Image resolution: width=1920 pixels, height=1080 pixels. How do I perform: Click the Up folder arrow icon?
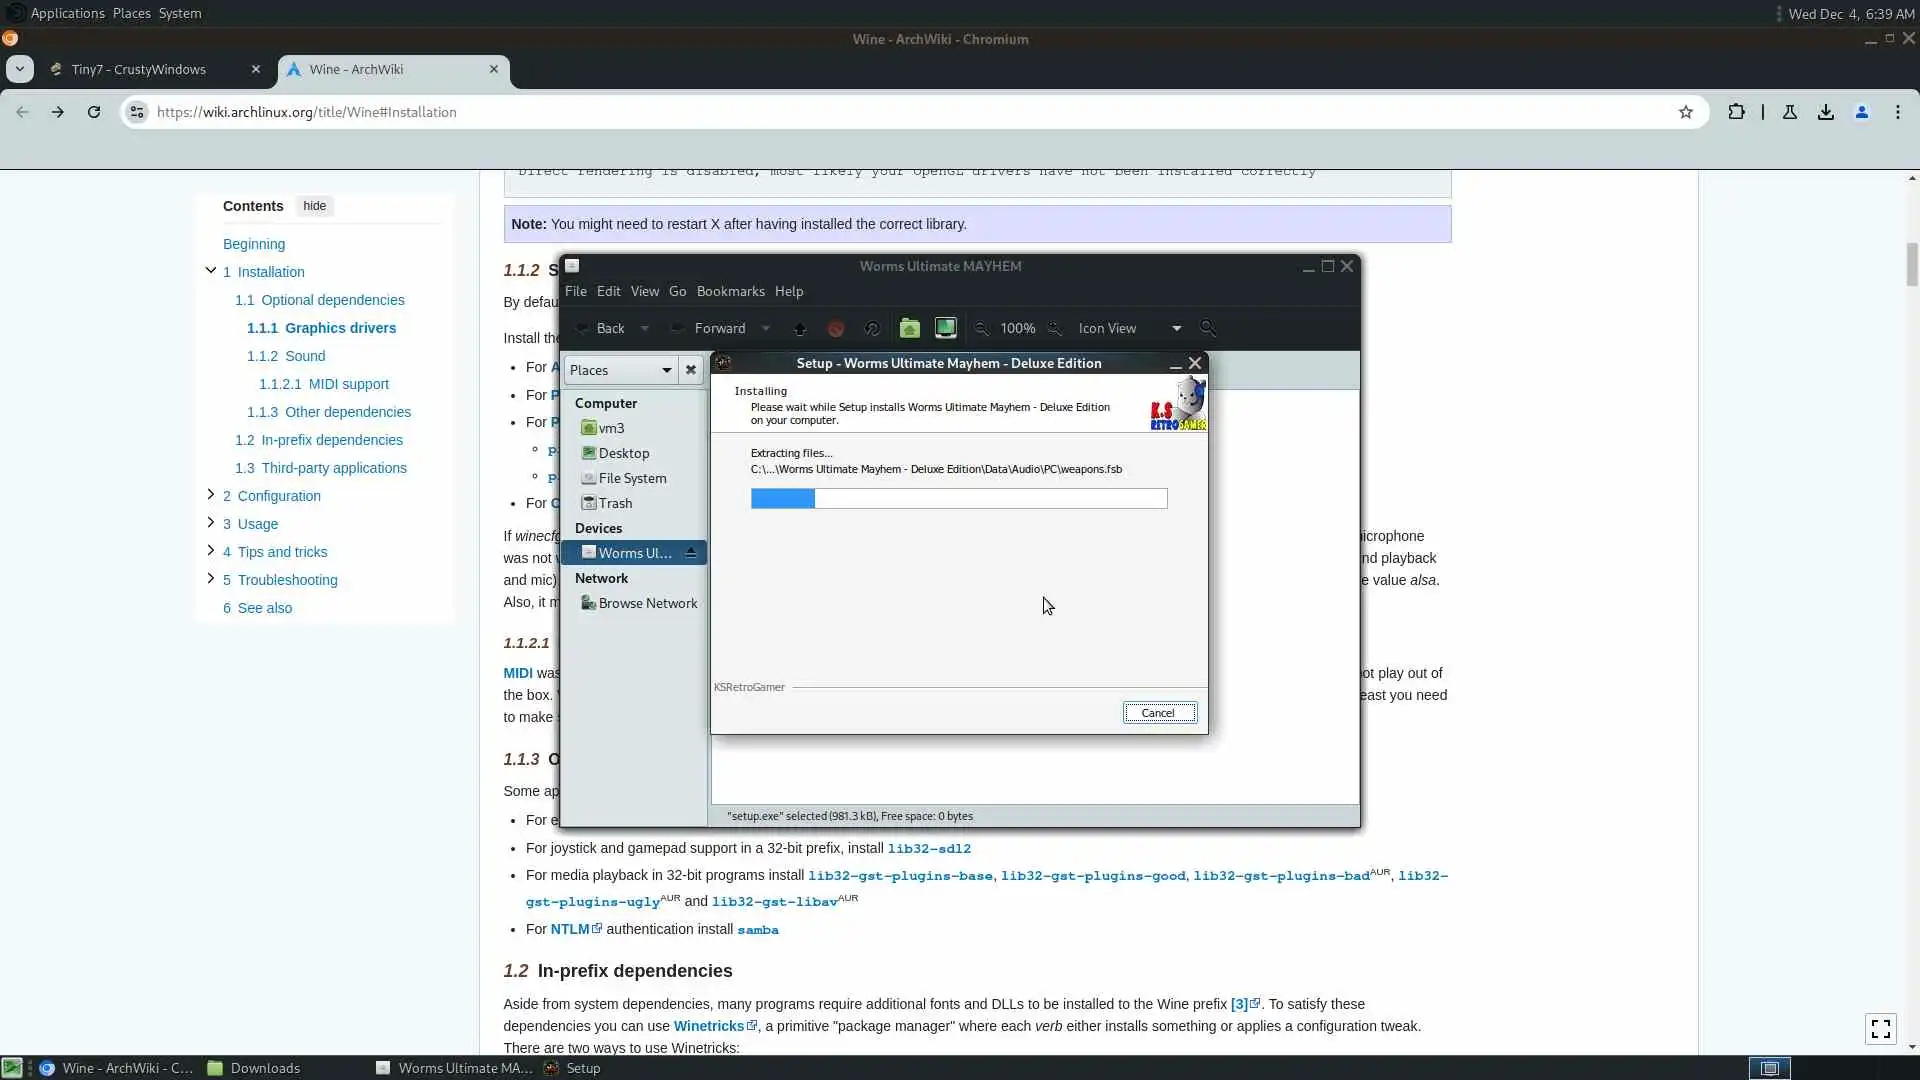[800, 329]
